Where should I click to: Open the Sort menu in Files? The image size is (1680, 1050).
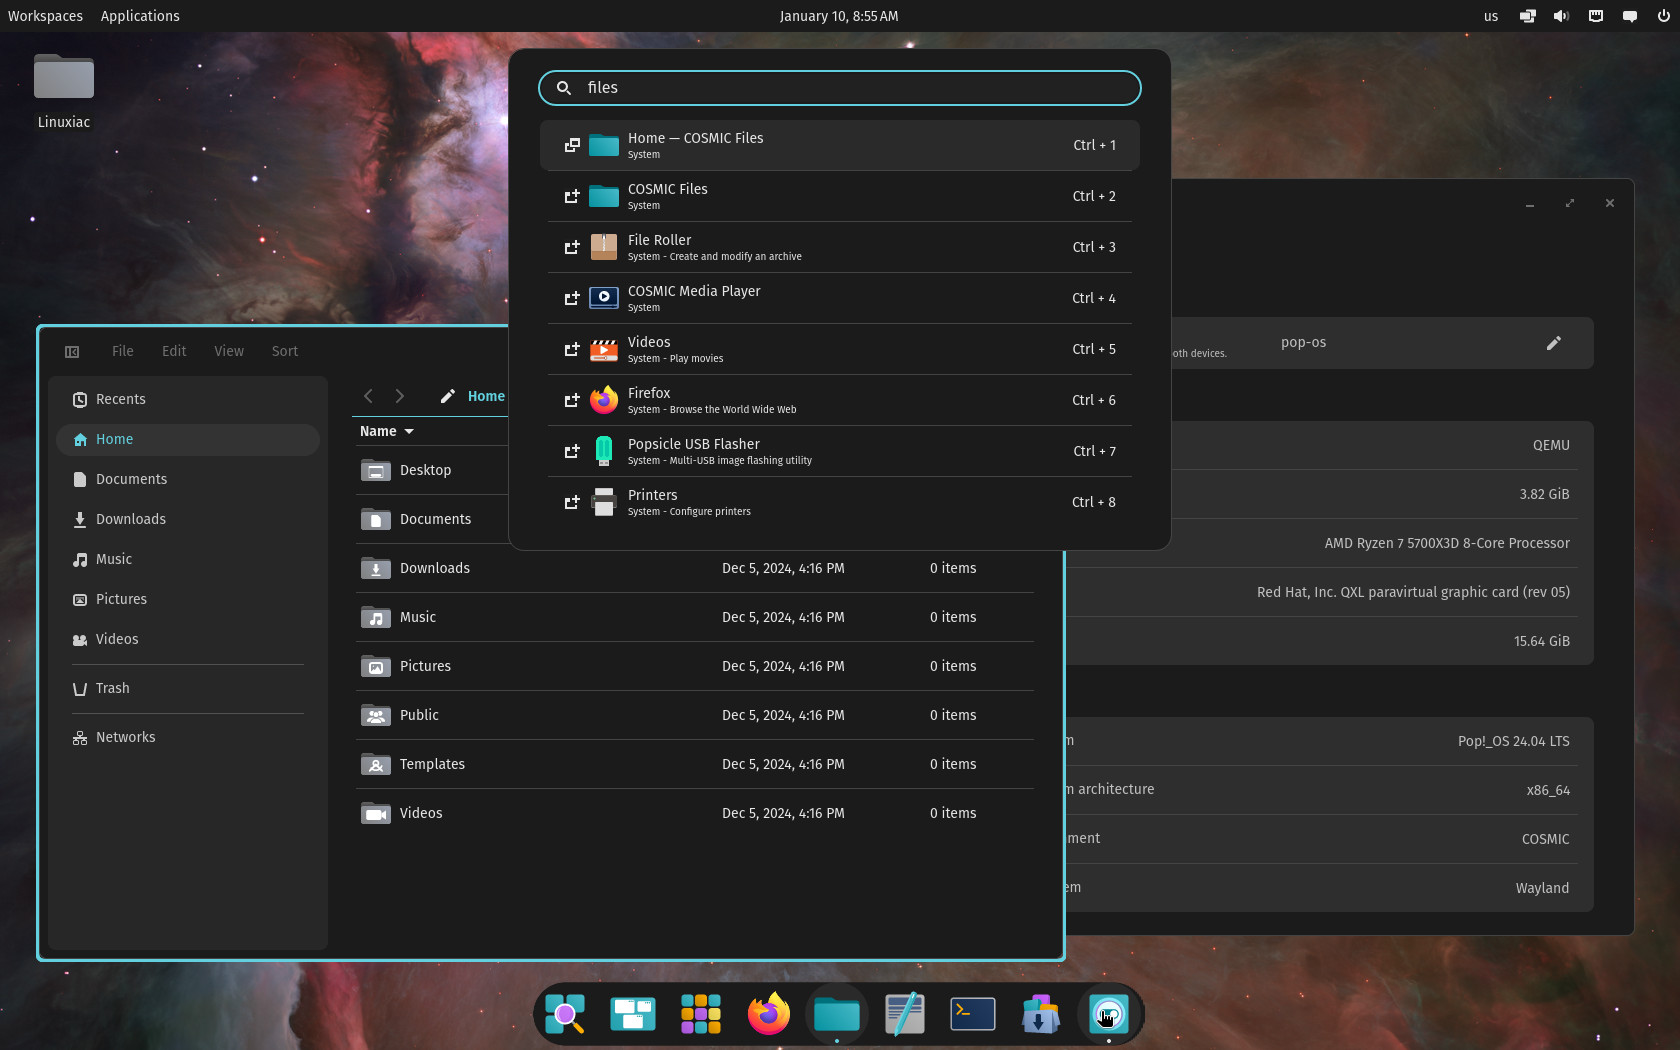coord(285,351)
